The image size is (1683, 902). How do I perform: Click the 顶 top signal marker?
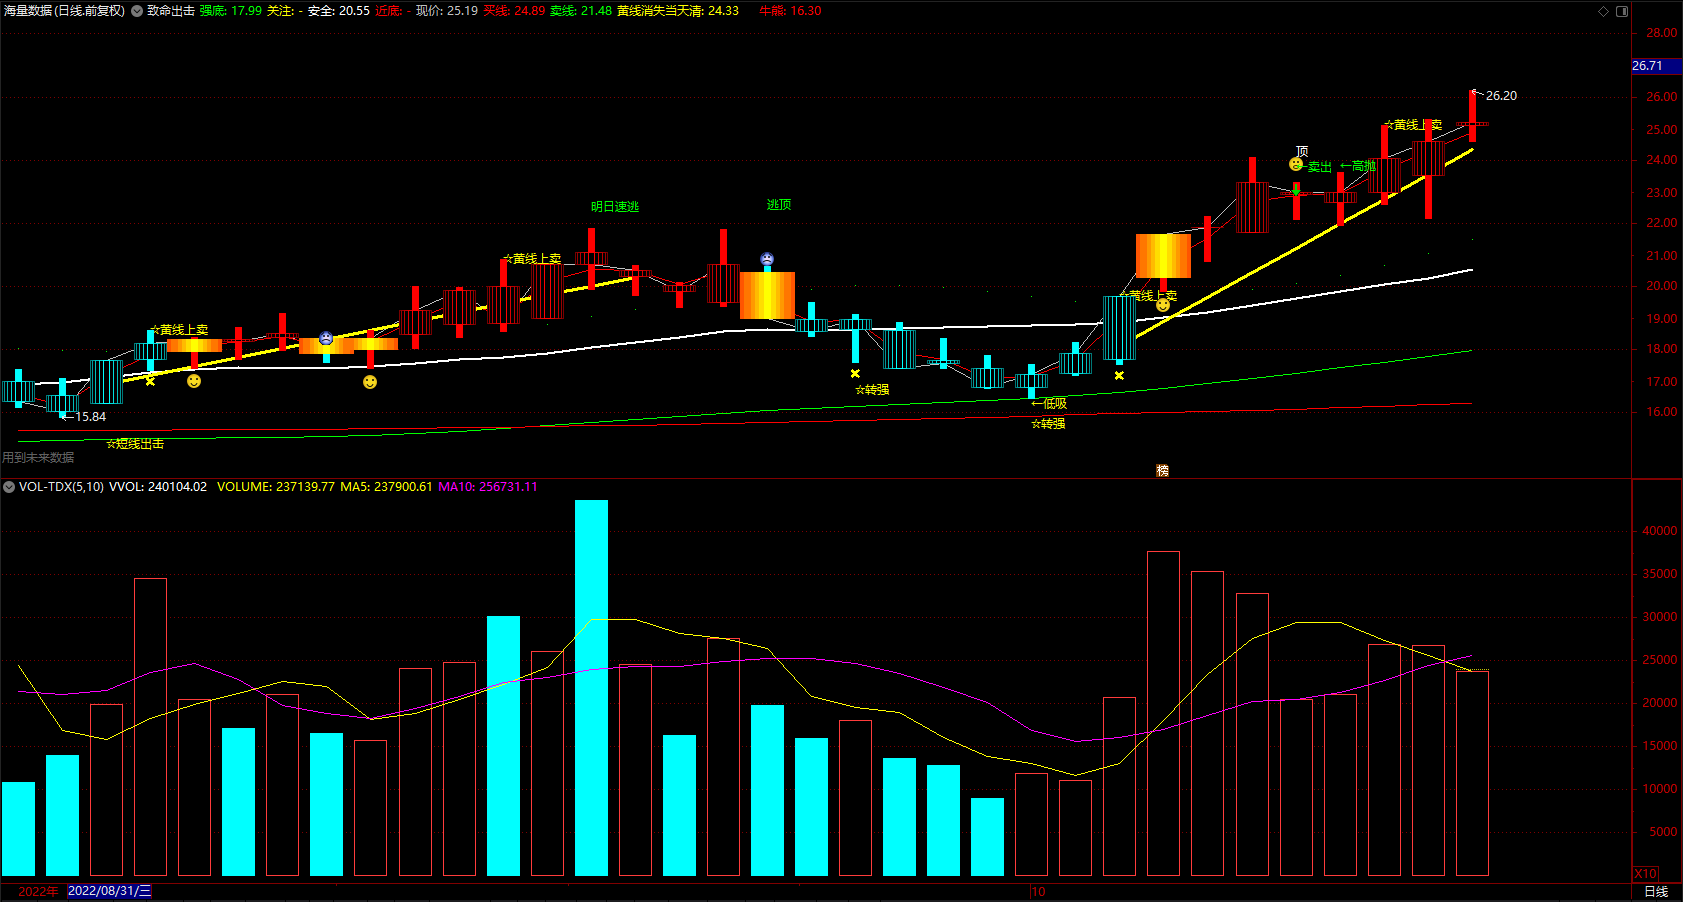click(1302, 152)
